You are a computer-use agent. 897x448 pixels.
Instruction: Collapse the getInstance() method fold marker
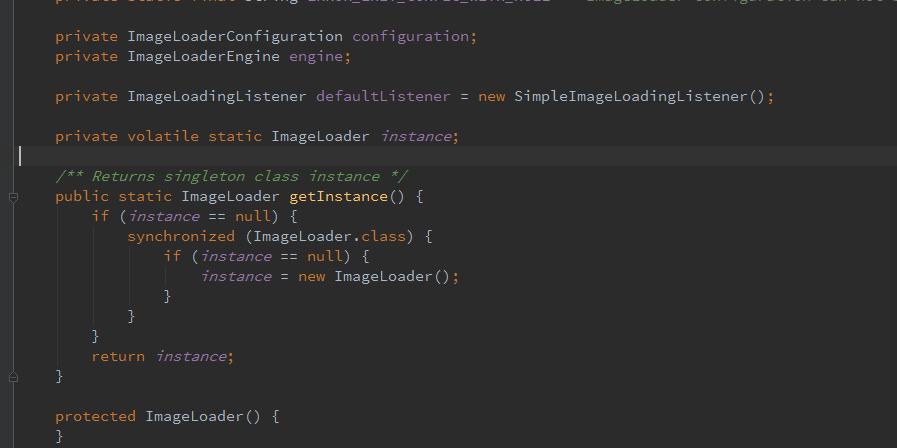coord(13,197)
